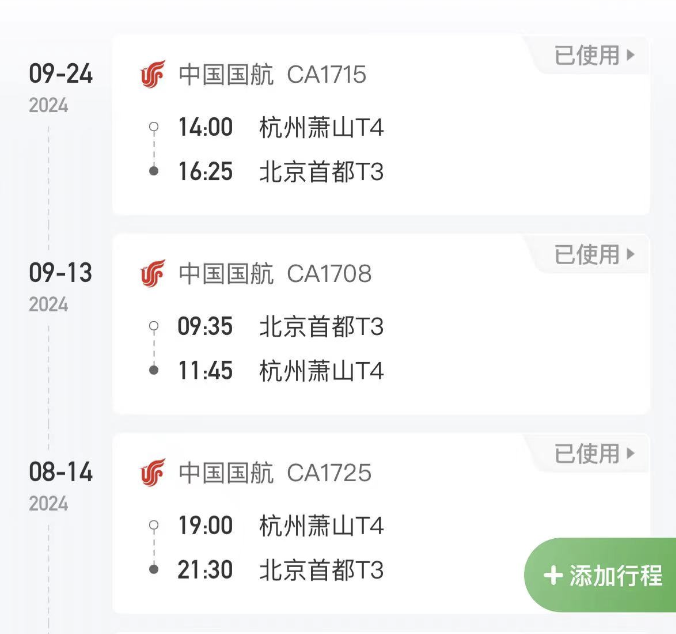Click route dots icon beside 19:00 departure
Viewport: 676px width, 634px height.
point(153,547)
